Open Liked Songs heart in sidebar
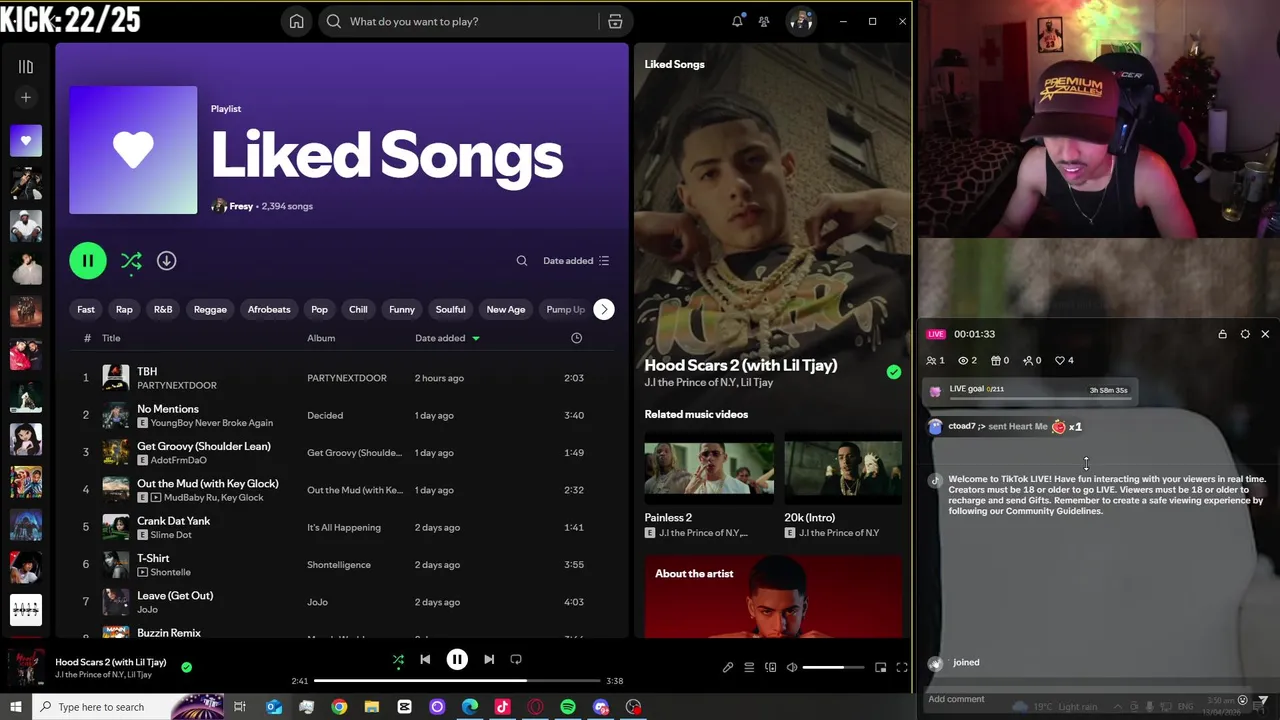The image size is (1280, 720). click(x=26, y=141)
